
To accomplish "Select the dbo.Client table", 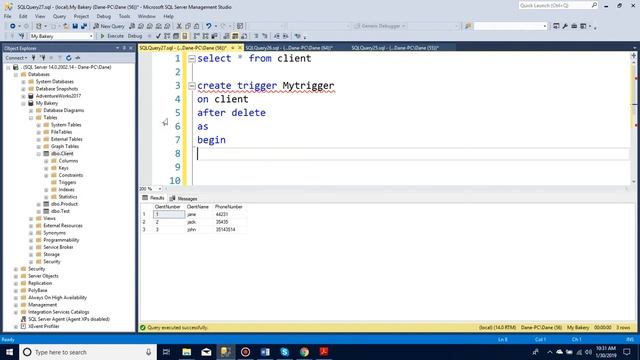I will [62, 153].
